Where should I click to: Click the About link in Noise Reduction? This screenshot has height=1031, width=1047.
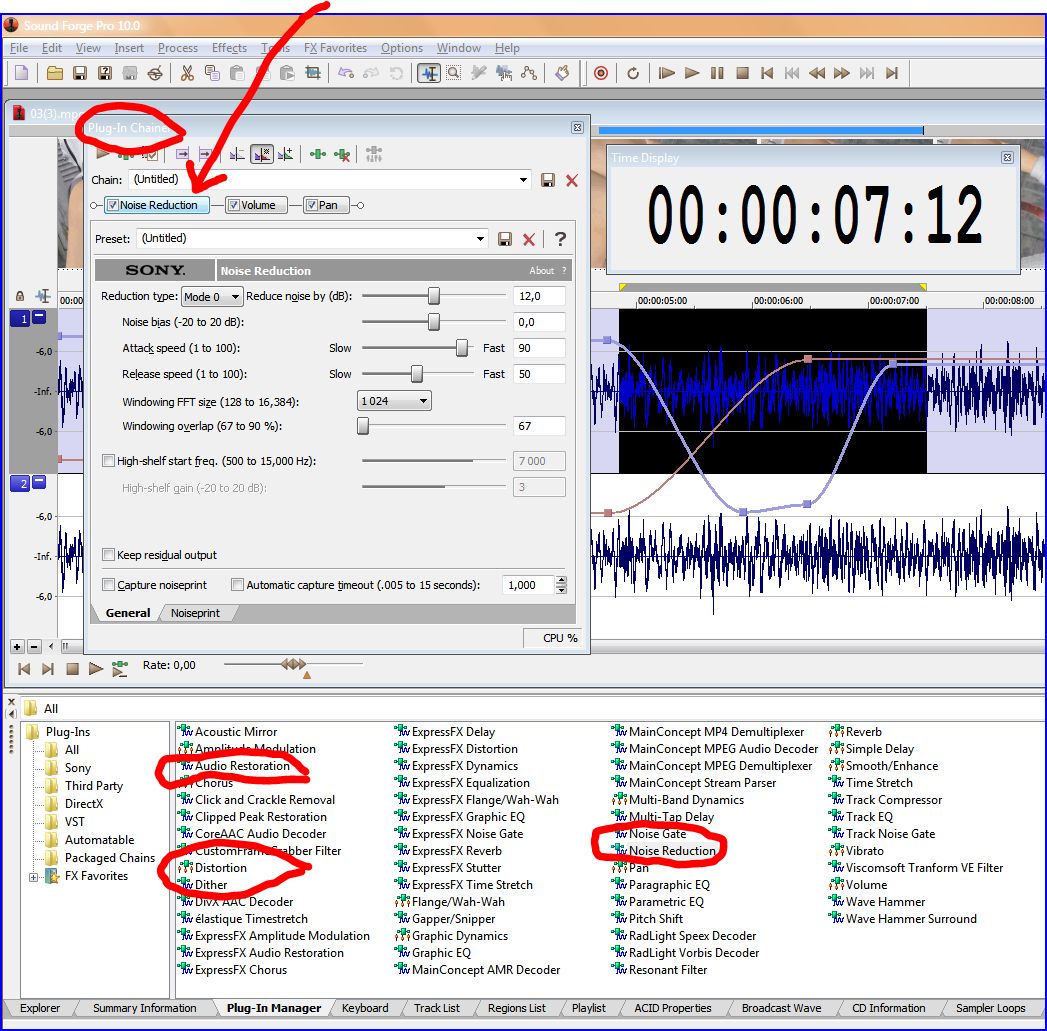click(541, 271)
